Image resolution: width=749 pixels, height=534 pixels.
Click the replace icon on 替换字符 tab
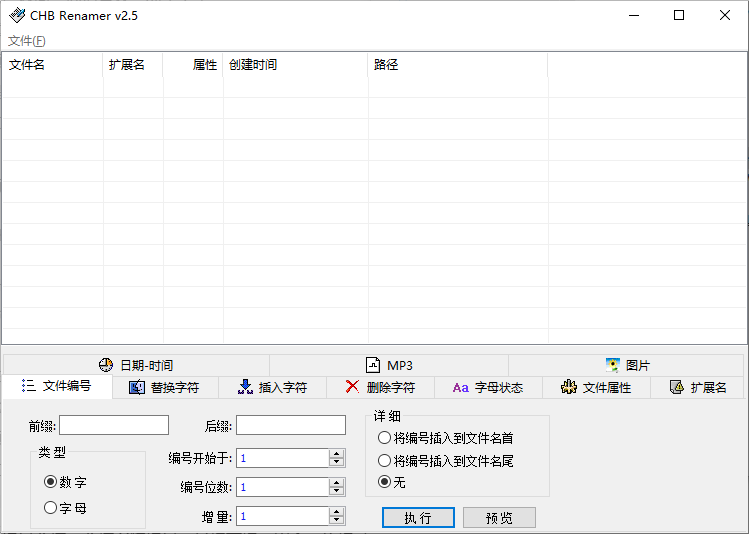[x=137, y=387]
